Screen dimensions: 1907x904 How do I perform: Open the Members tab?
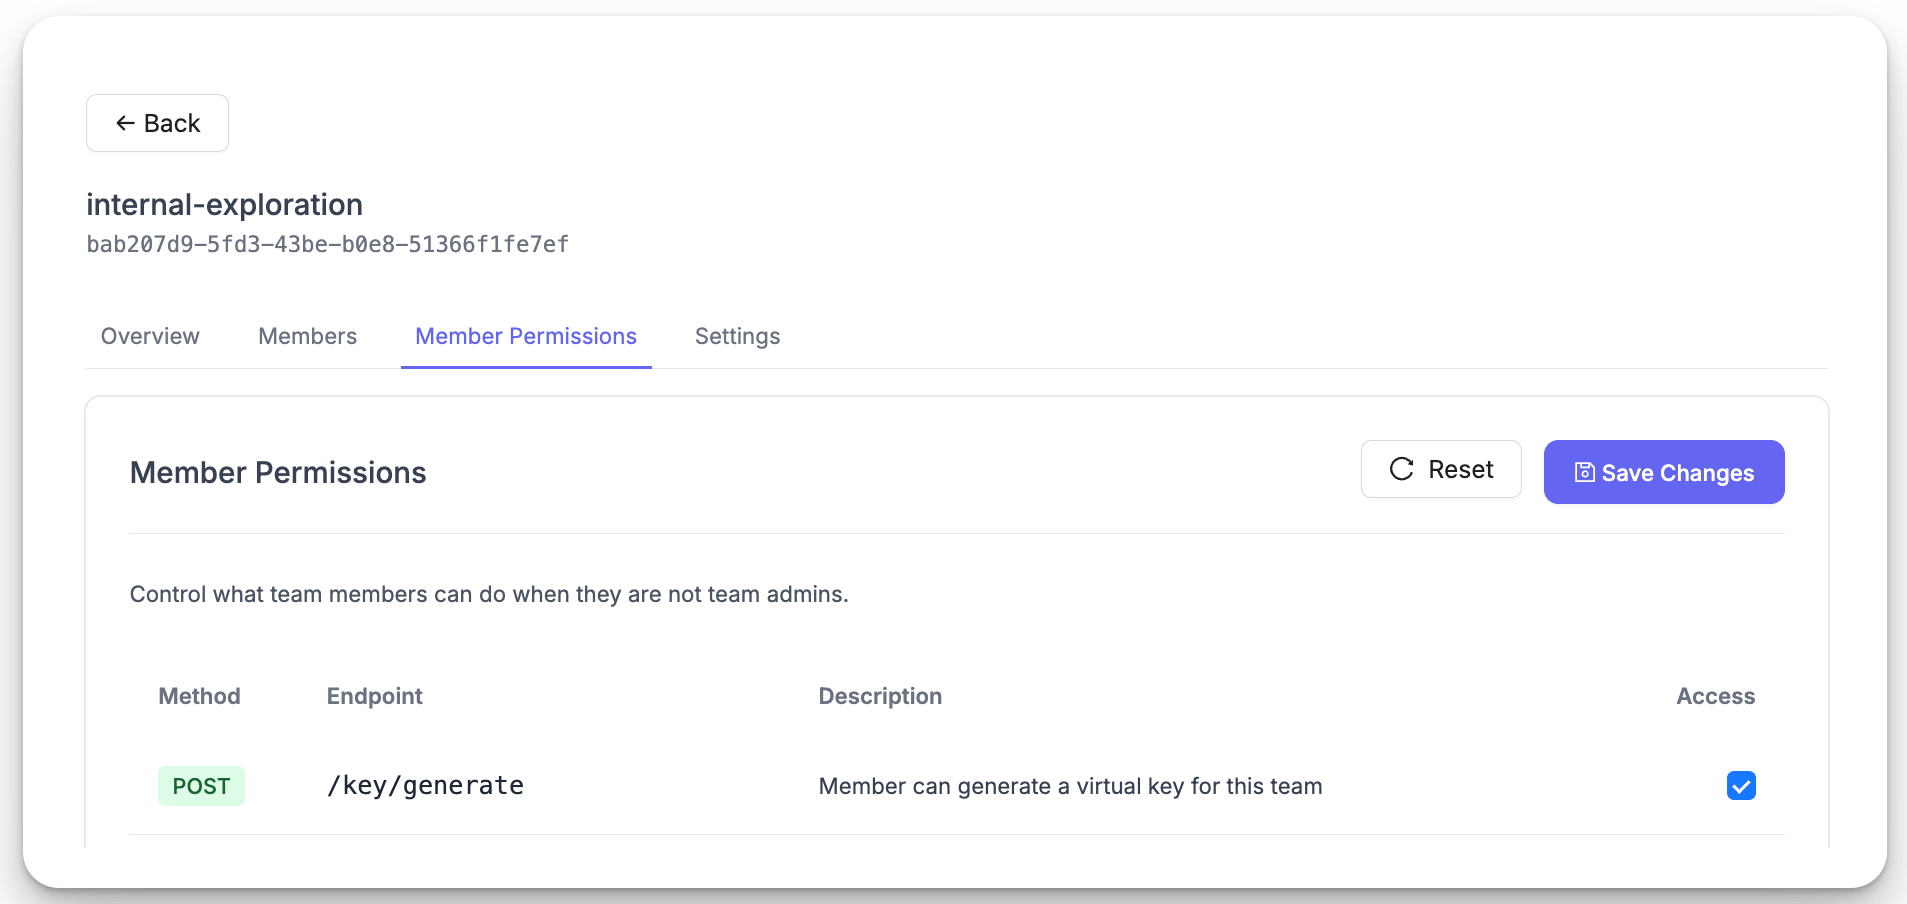tap(307, 336)
